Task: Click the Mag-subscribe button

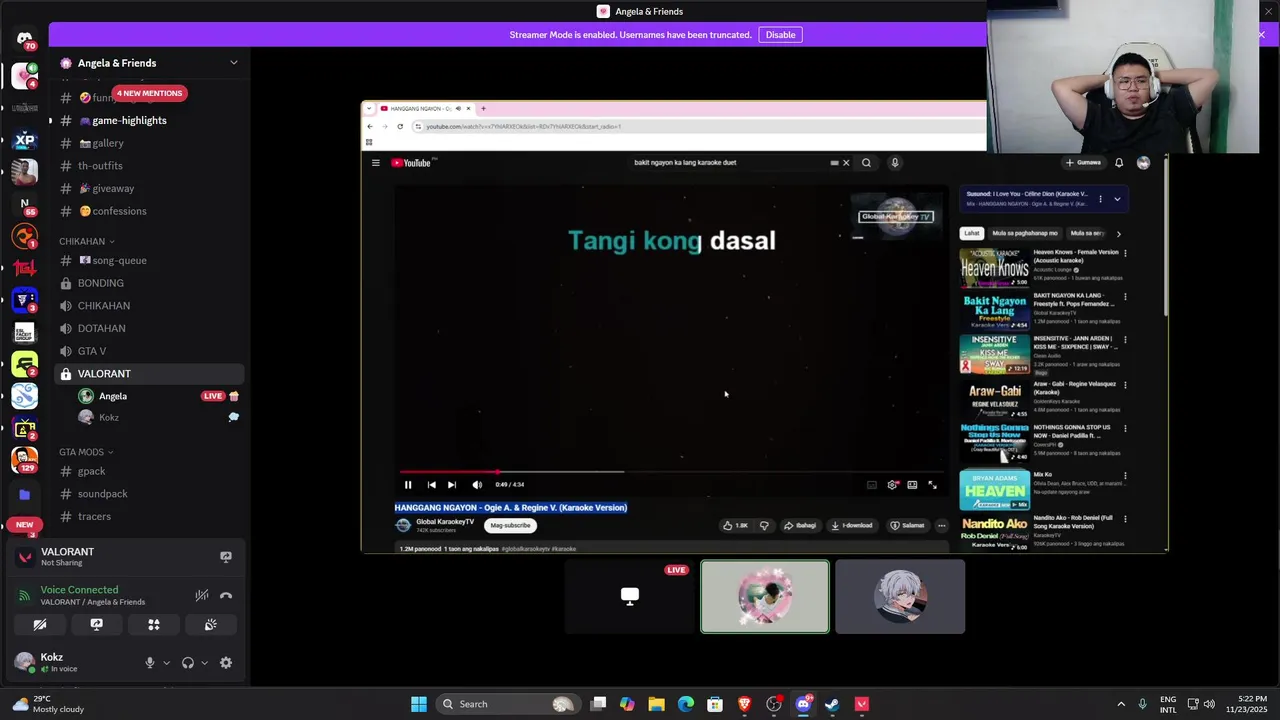Action: 510,525
